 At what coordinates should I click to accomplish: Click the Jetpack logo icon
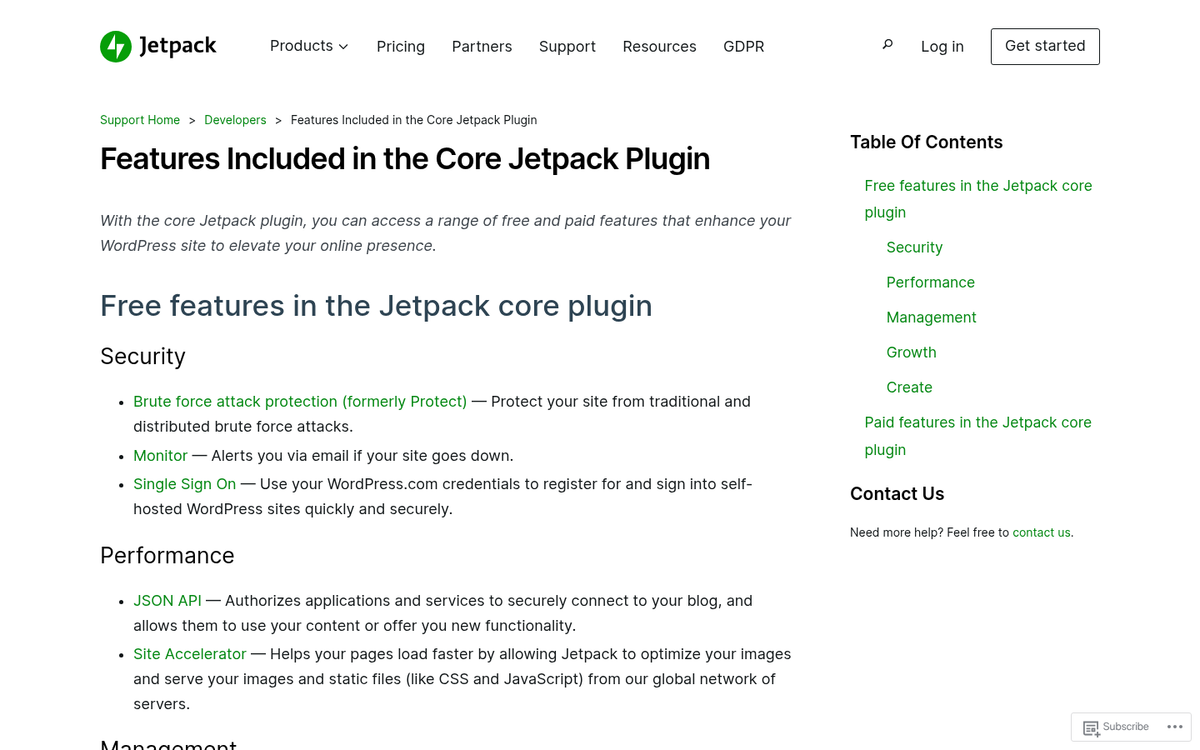(x=115, y=46)
